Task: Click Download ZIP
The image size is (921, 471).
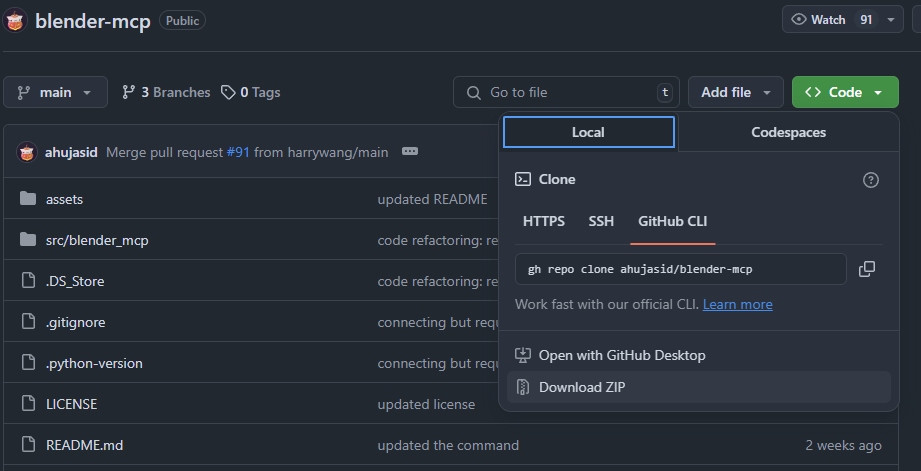Action: (x=583, y=387)
